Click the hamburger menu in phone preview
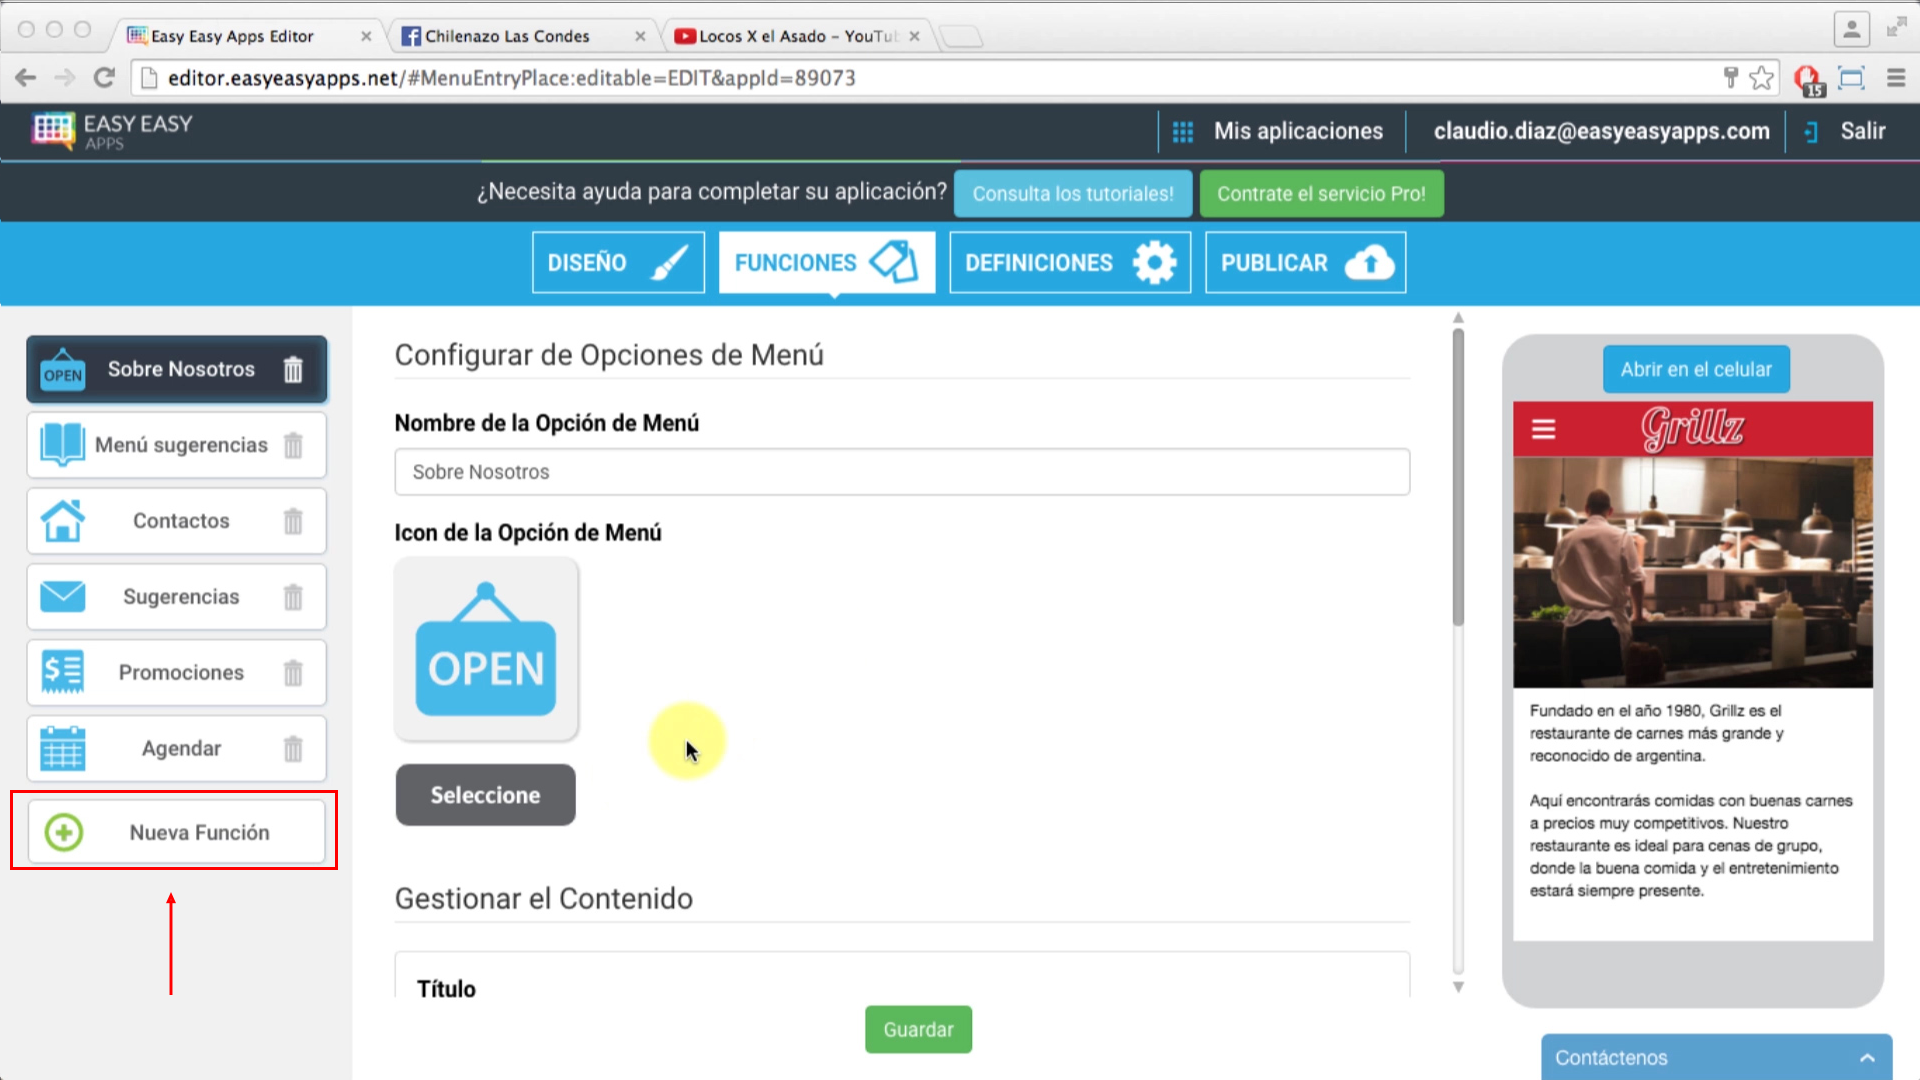The image size is (1920, 1080). (1543, 429)
